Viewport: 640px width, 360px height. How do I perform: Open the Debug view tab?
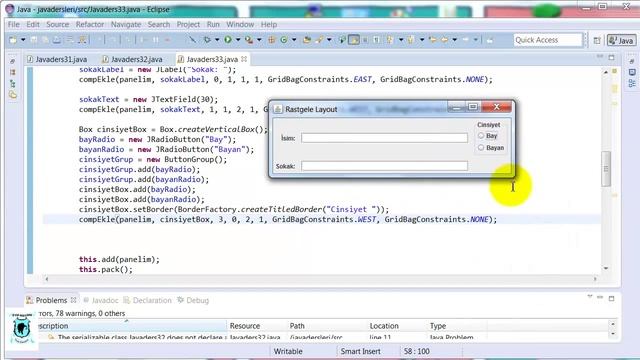pos(193,300)
